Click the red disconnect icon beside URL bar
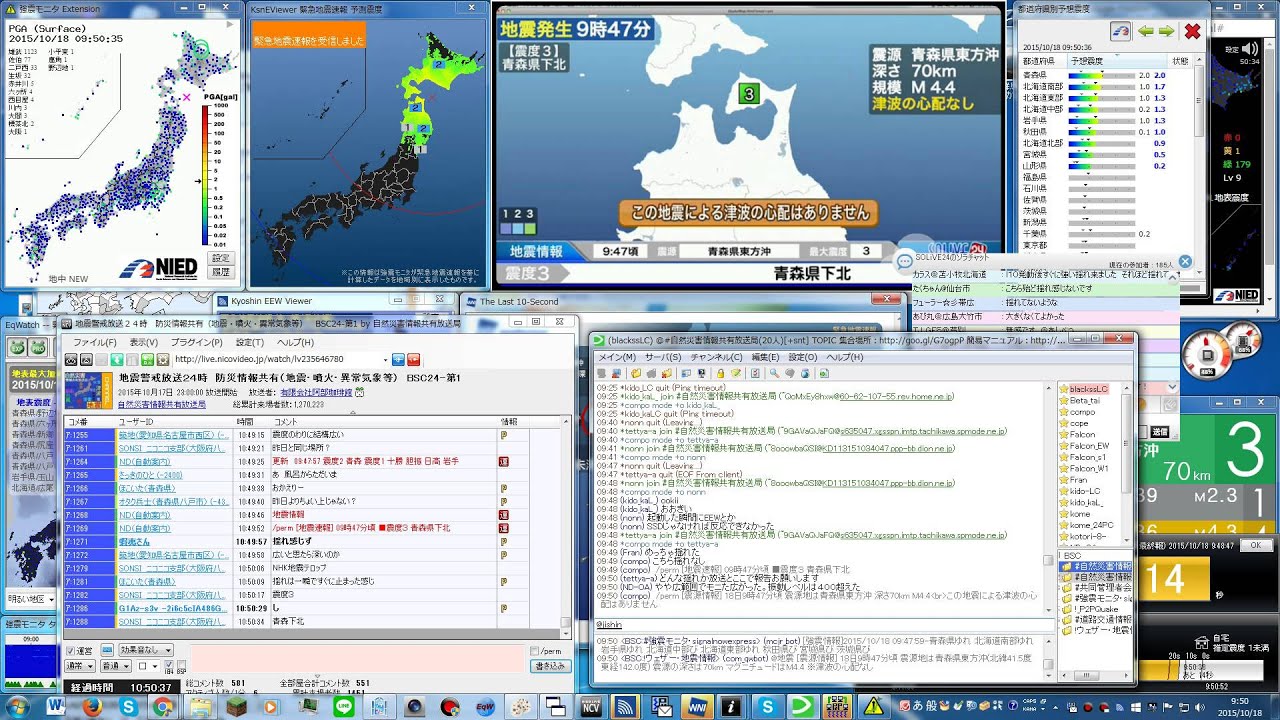1280x720 pixels. pos(413,359)
